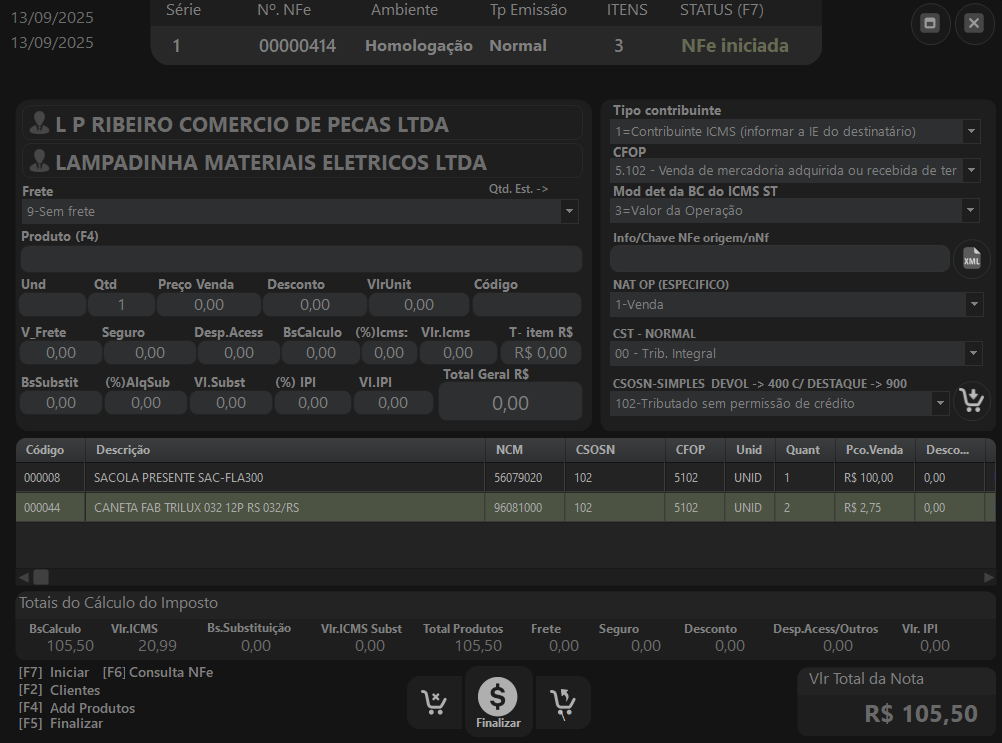Open the CSOSN-SIMPLES dropdown
Screen dimensions: 1002x743
click(939, 404)
